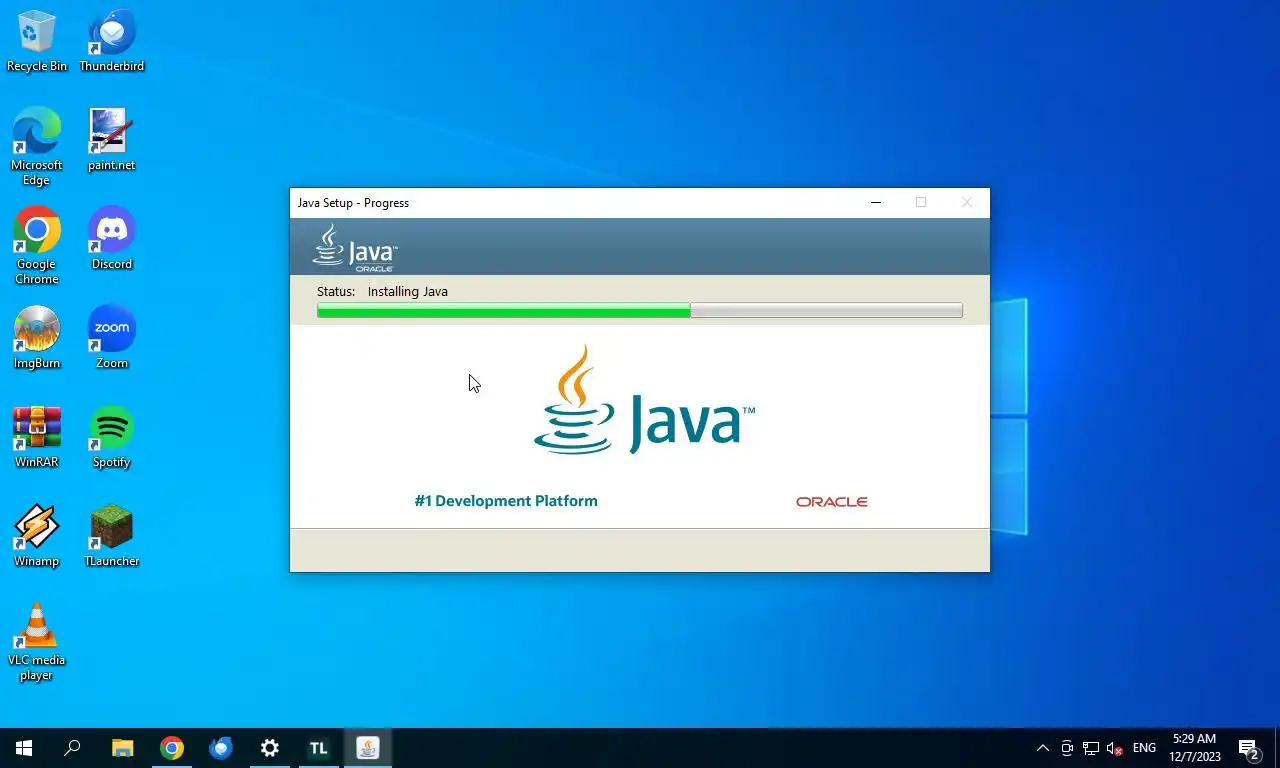Screen dimensions: 1280x768
Task: Click the "#1 Development Platform" text
Action: coord(506,501)
